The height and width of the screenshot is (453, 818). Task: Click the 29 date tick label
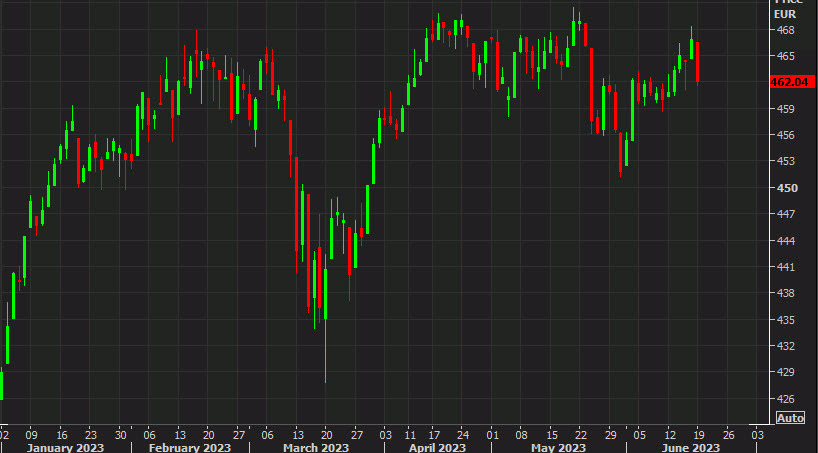[610, 435]
